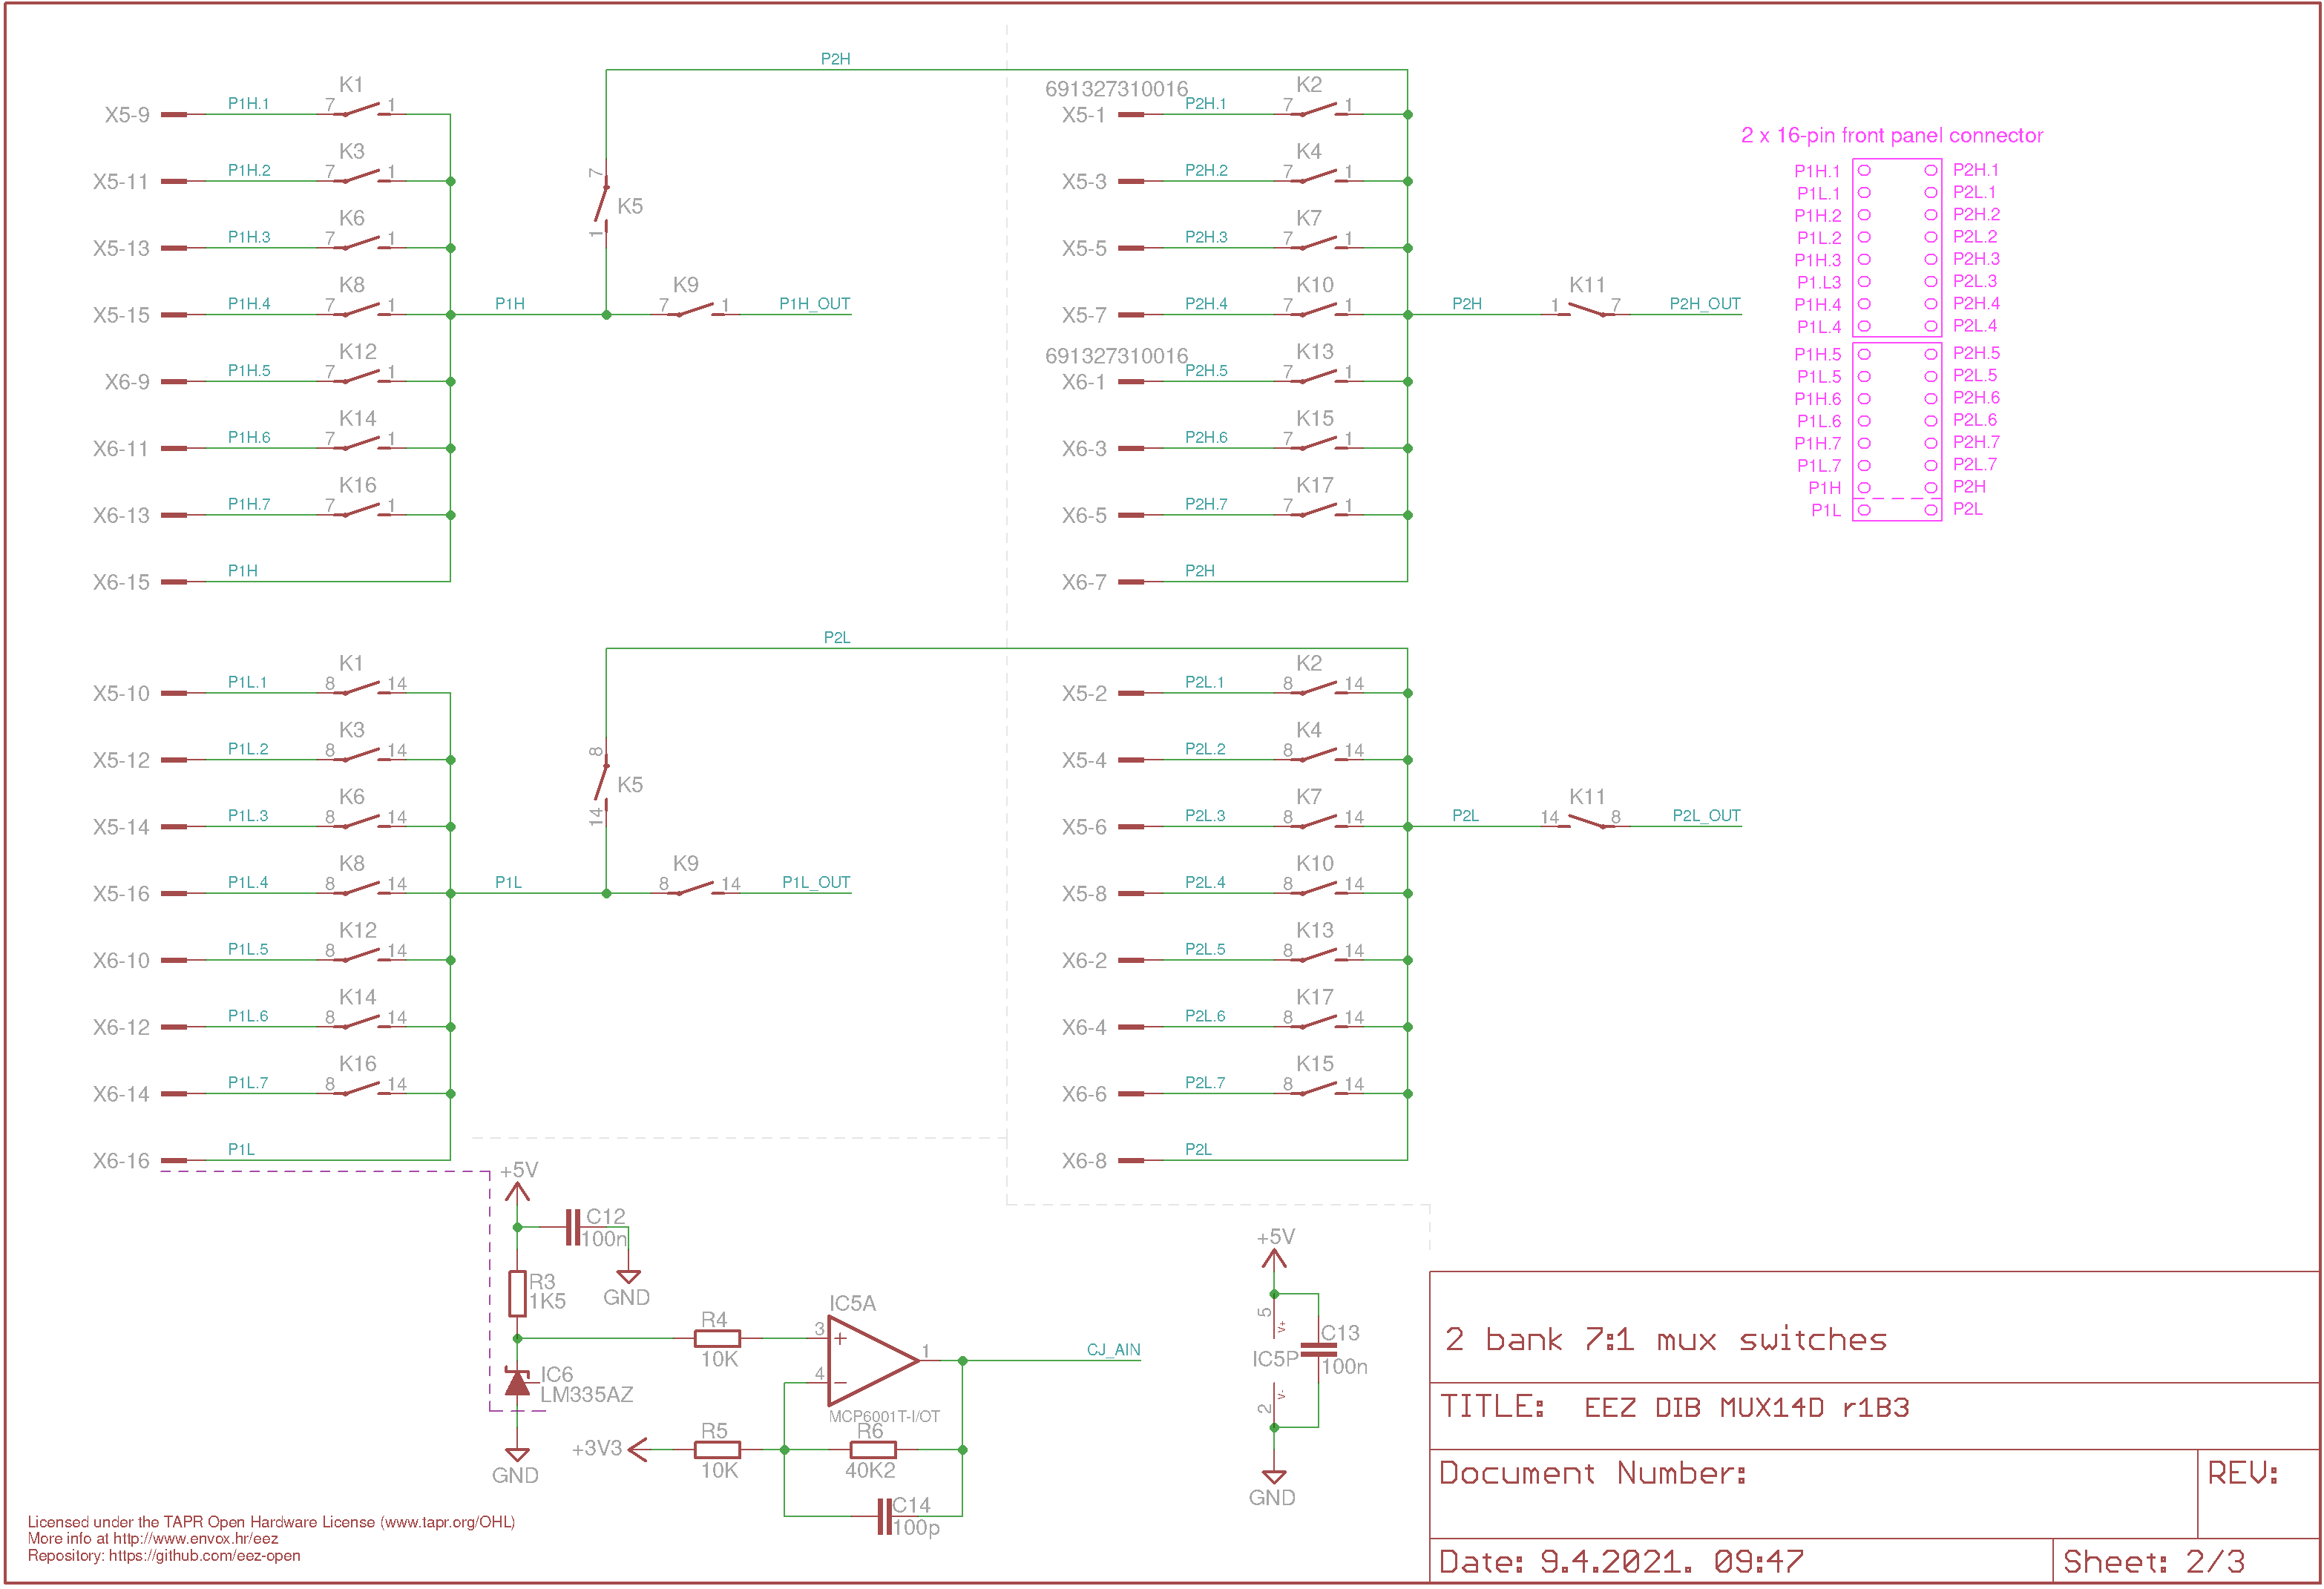Click the 2 x 16-pin front panel connector heading
2324x1589 pixels.
(1892, 135)
